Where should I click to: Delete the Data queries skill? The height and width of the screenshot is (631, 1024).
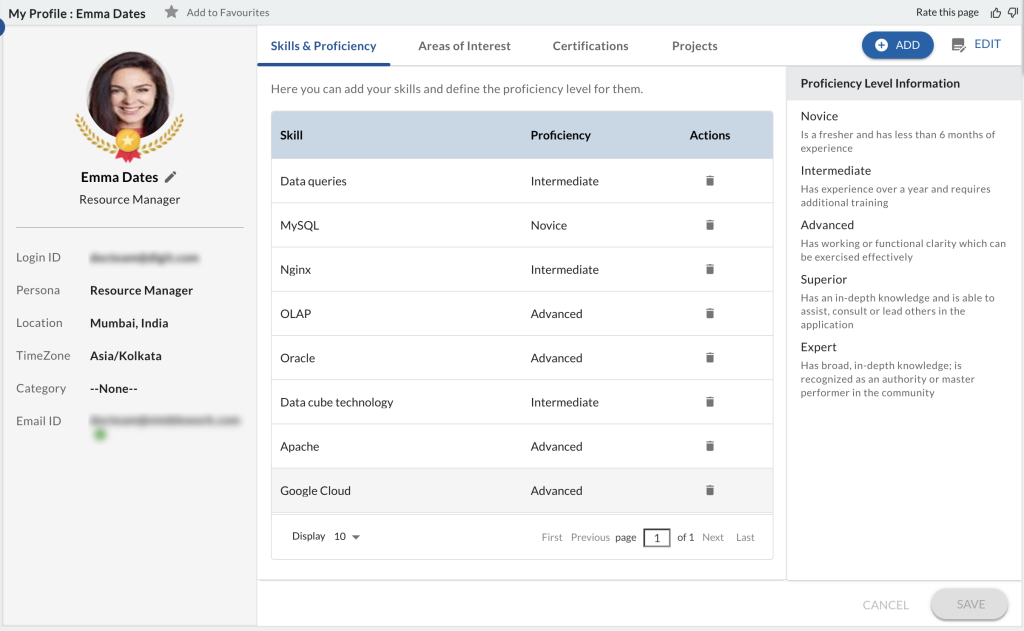coord(709,181)
